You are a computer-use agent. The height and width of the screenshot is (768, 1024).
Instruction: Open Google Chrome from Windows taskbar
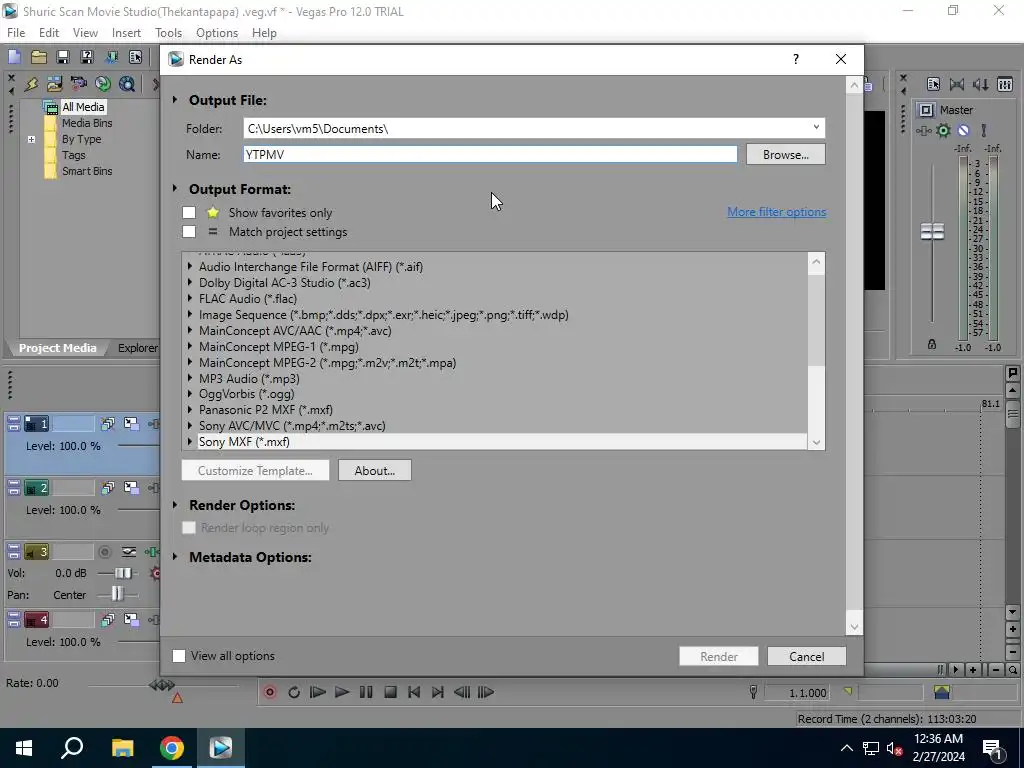pos(172,748)
